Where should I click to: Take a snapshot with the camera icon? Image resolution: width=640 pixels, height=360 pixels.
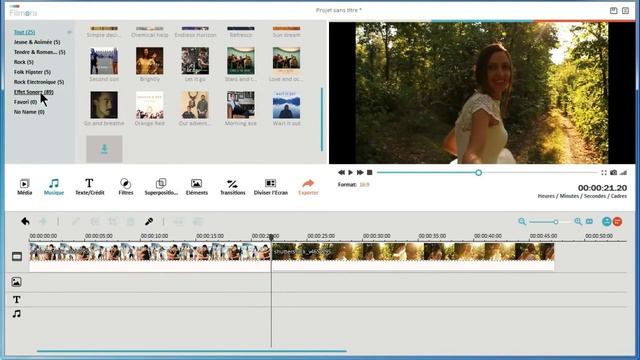point(613,173)
